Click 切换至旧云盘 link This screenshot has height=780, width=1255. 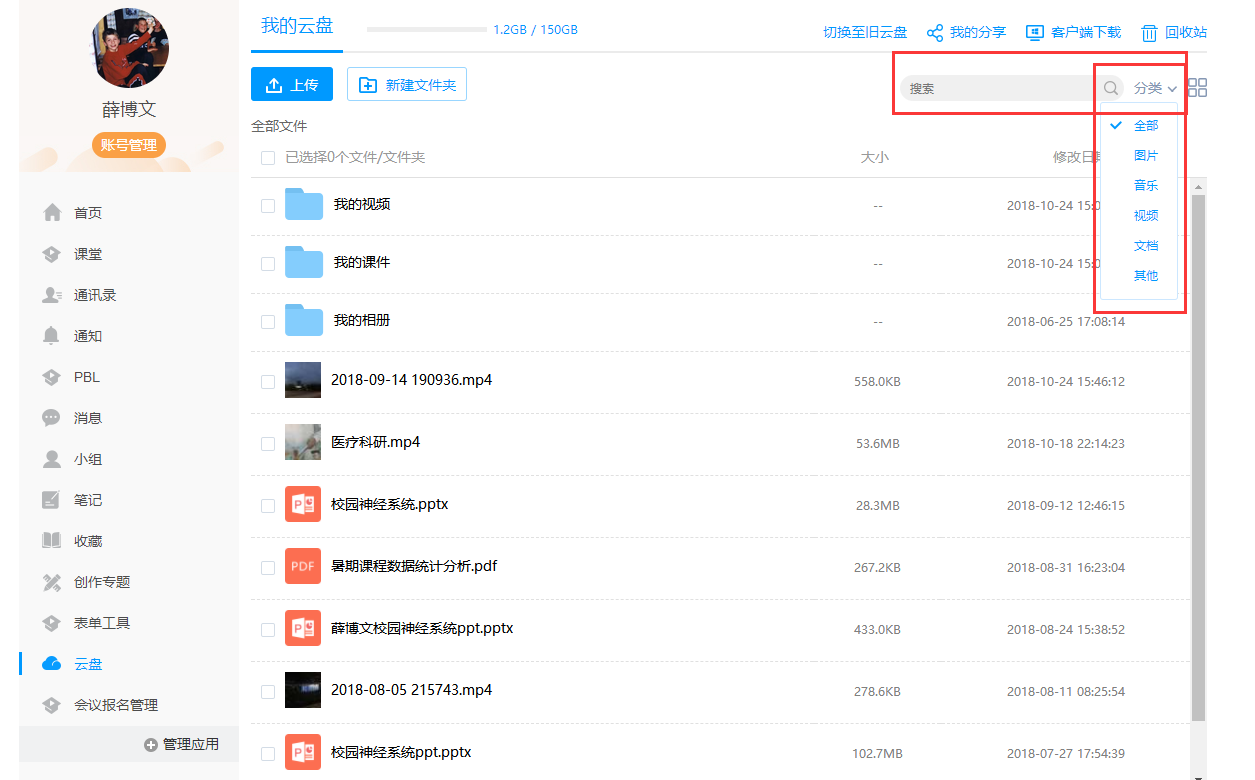coord(865,32)
